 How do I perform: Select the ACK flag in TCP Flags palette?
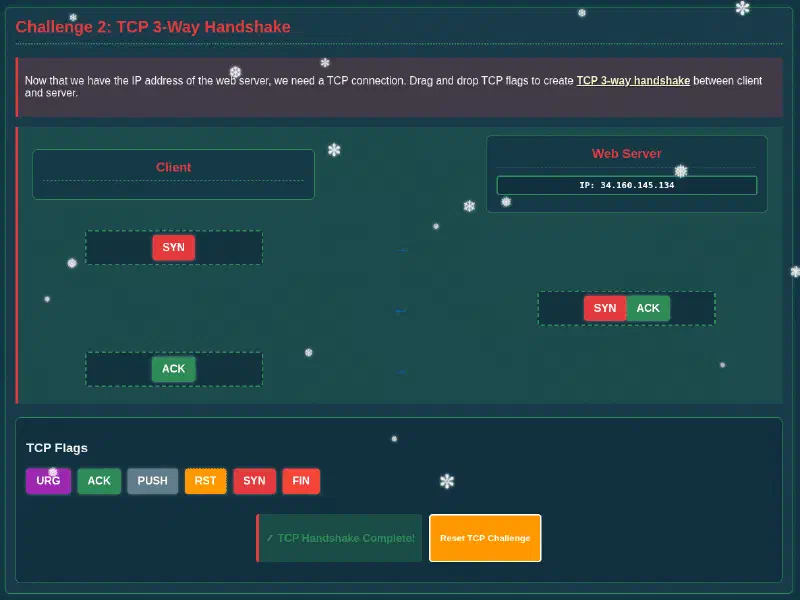[x=99, y=481]
